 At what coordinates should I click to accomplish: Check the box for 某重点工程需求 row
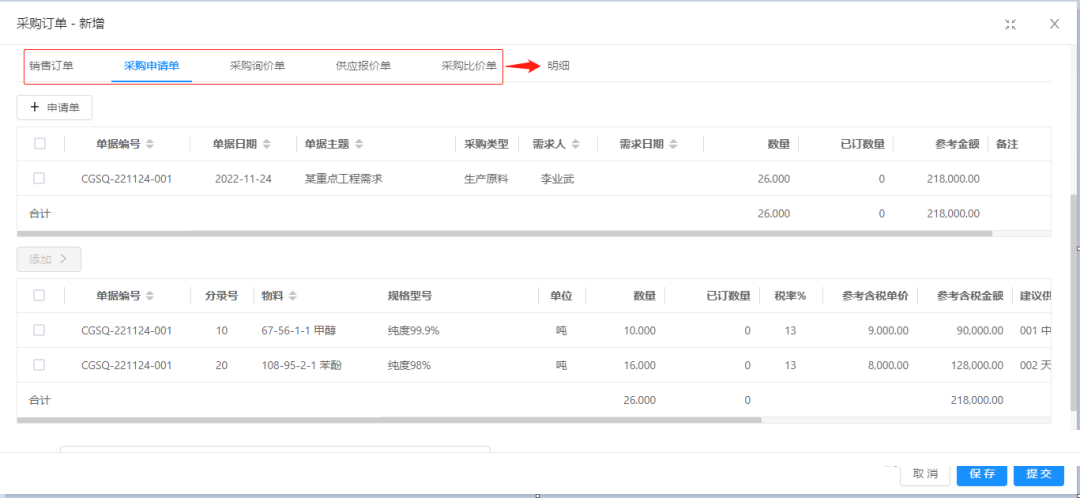pos(39,179)
